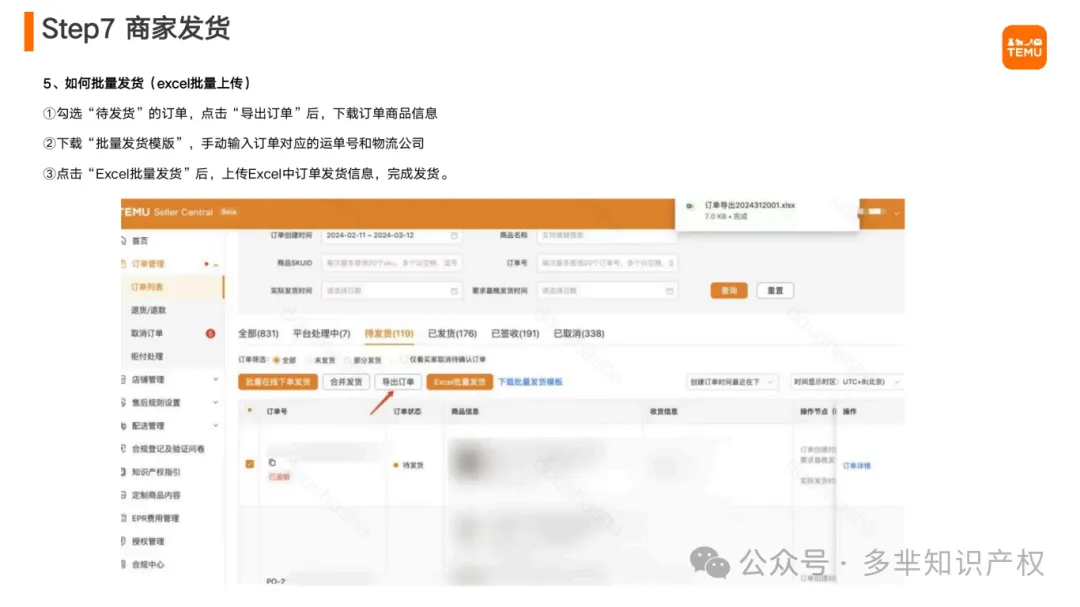
Task: Collapse the 订单管理 sidebar section
Action: point(216,265)
